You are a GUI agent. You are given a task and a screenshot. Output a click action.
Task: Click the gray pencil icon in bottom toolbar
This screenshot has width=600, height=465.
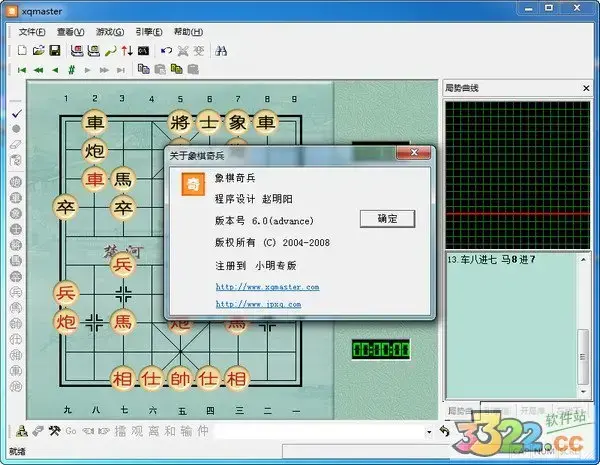[x=38, y=431]
